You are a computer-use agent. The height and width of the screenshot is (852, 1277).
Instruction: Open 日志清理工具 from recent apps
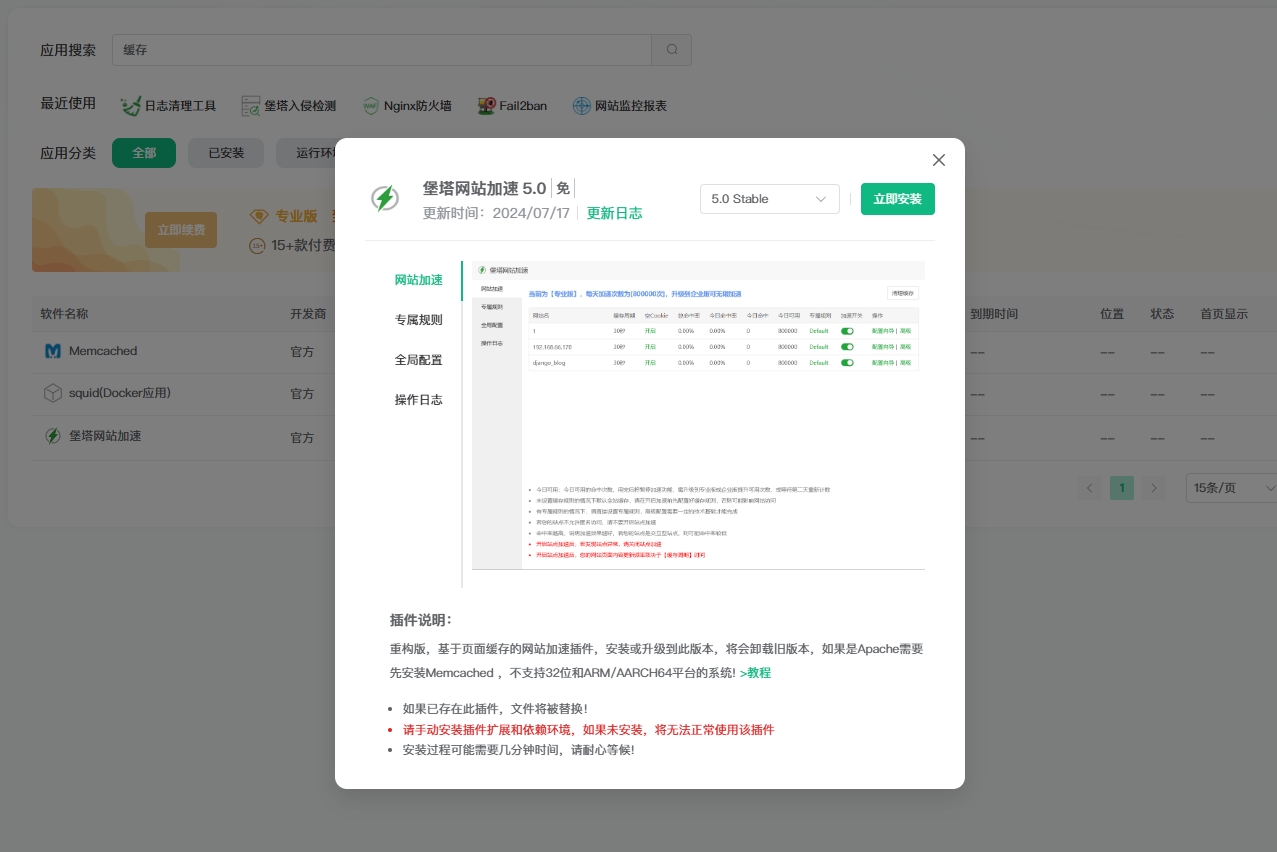[x=168, y=106]
